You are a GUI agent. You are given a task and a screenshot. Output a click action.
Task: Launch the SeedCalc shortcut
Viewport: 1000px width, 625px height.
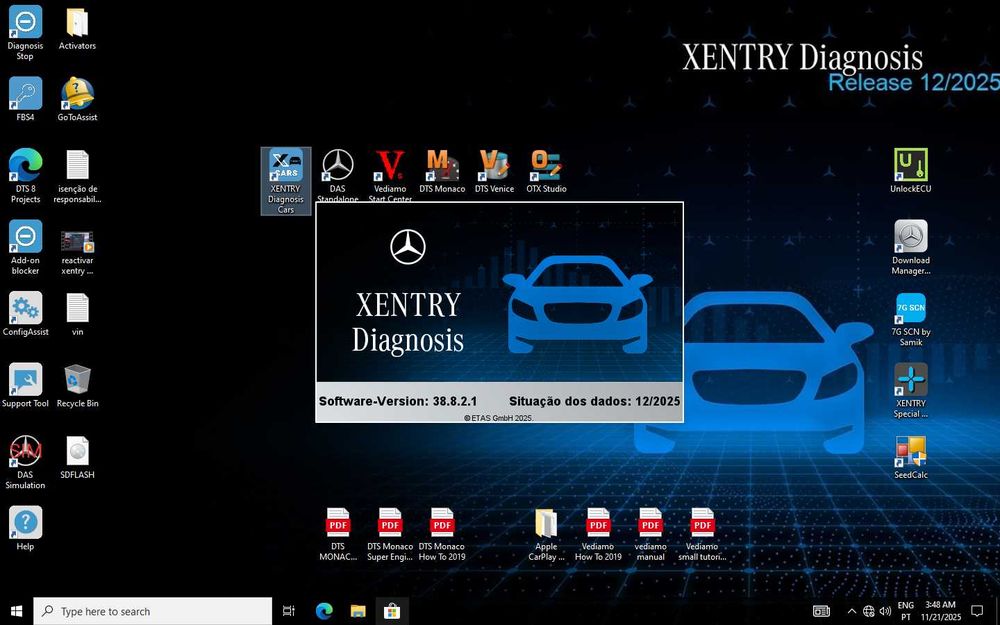[x=911, y=457]
